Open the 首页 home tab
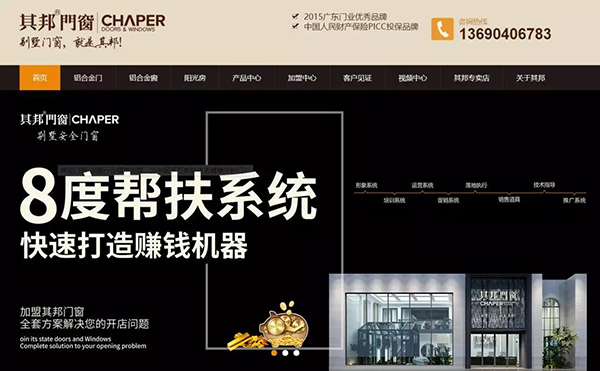This screenshot has width=600, height=371. (40, 78)
